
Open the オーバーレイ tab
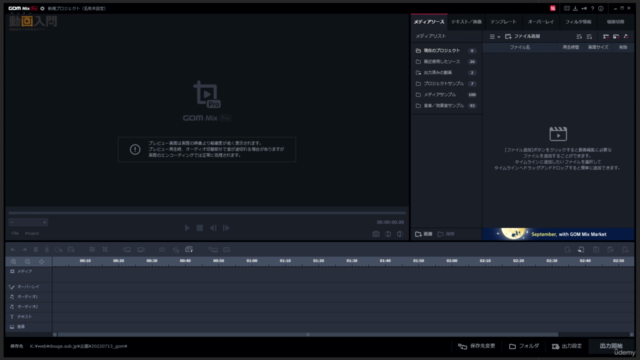[541, 22]
